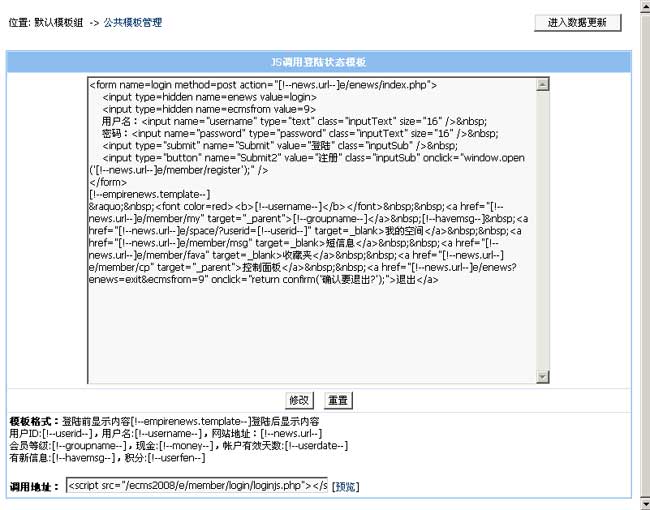The height and width of the screenshot is (510, 650).
Task: Open the [预览] preview link
Action: (345, 487)
